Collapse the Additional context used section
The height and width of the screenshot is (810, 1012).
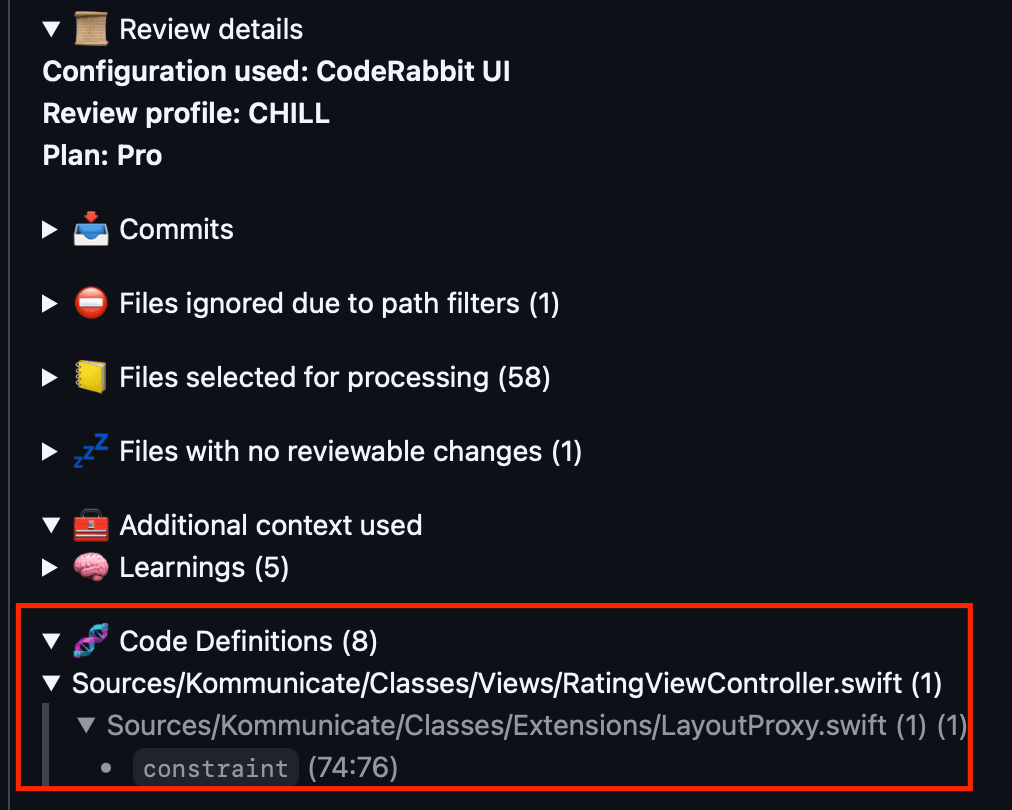click(52, 524)
